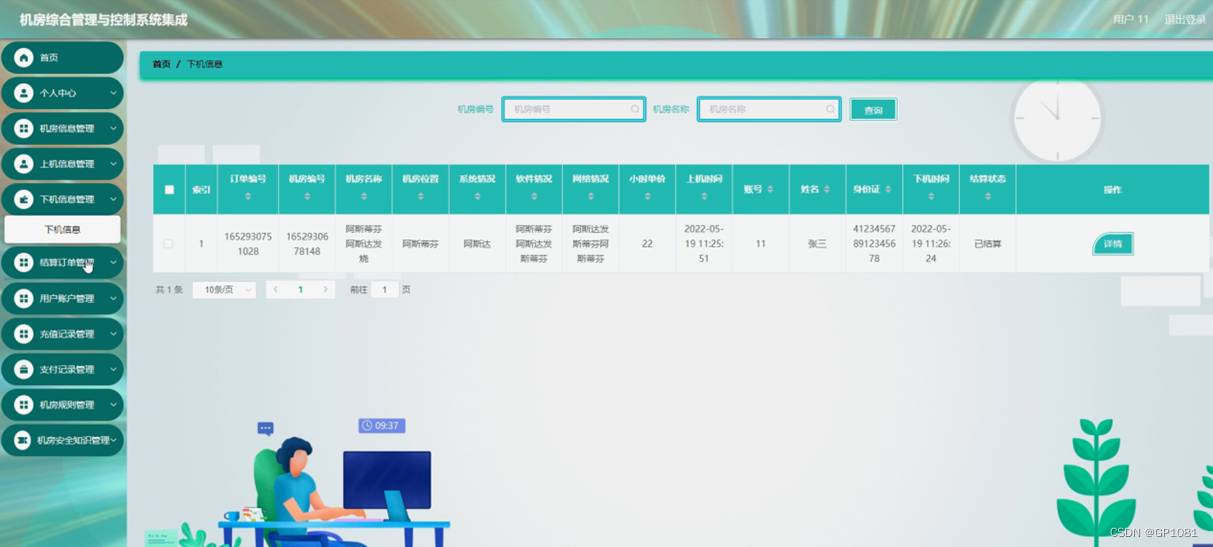Focus the 机房名称 search input
The height and width of the screenshot is (547, 1213).
(769, 109)
